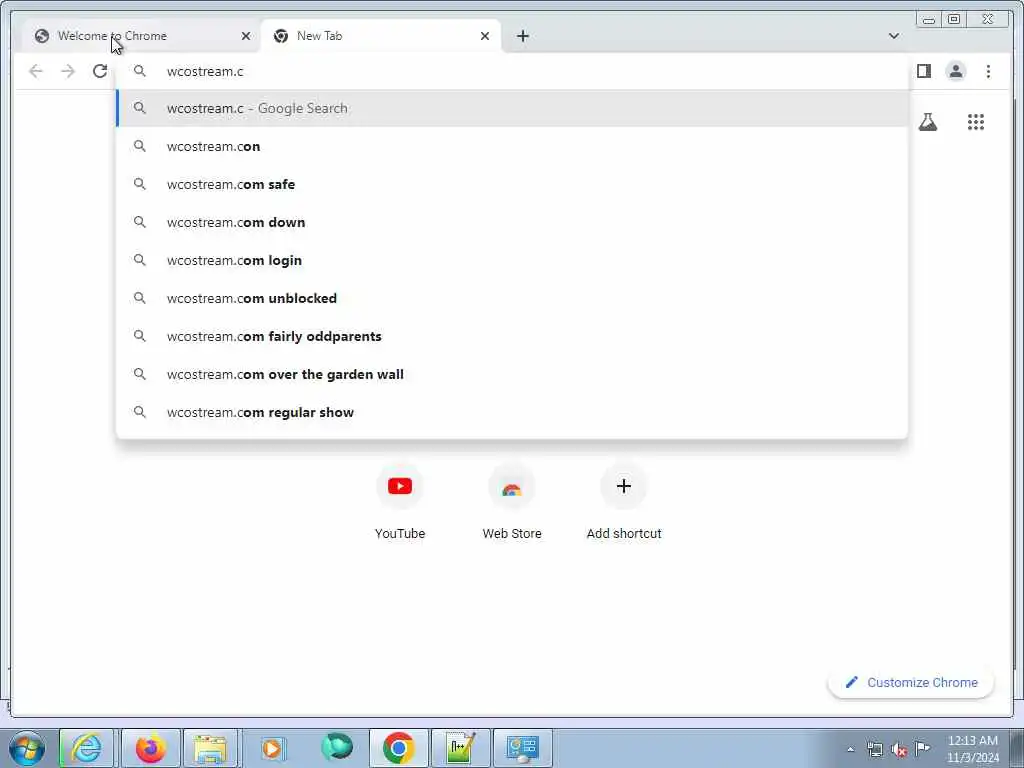Viewport: 1024px width, 768px height.
Task: Switch to the Welcome to Chrome tab
Action: tap(140, 36)
